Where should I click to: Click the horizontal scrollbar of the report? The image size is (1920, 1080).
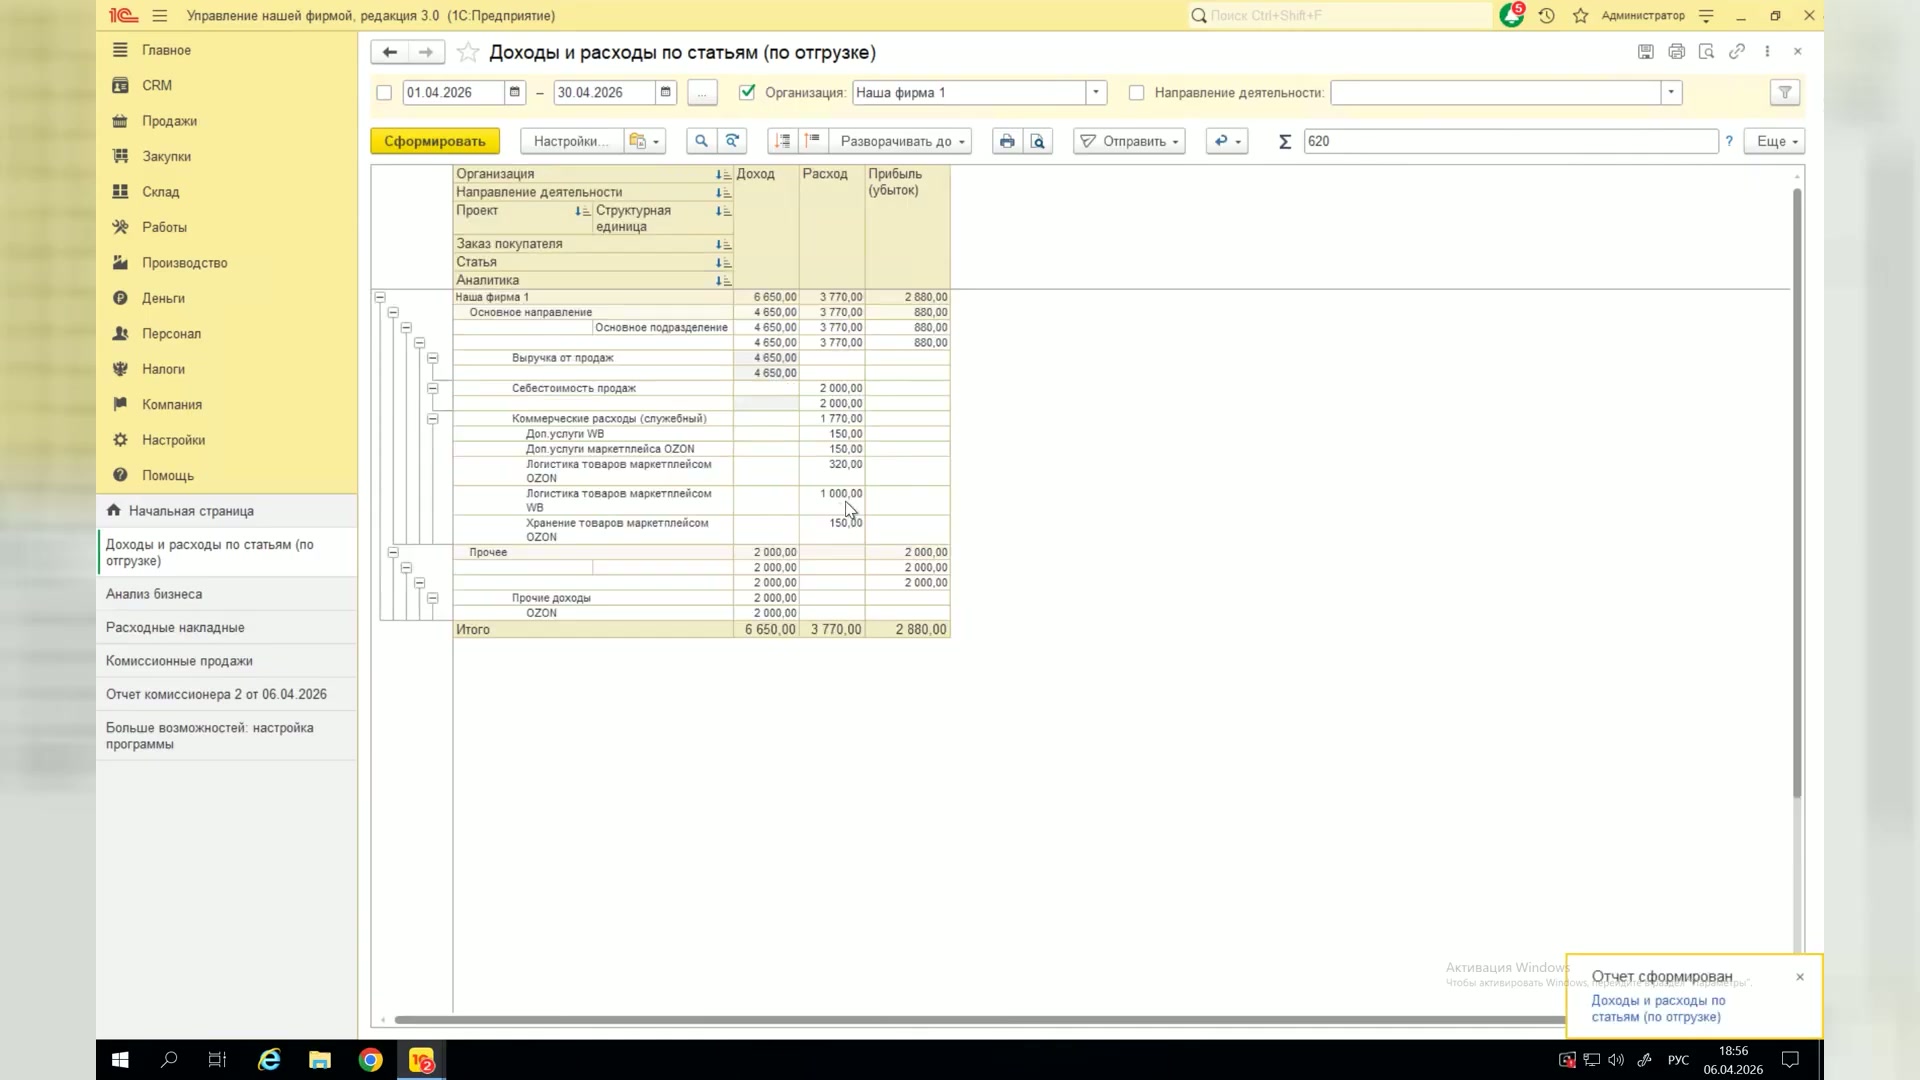click(980, 1020)
